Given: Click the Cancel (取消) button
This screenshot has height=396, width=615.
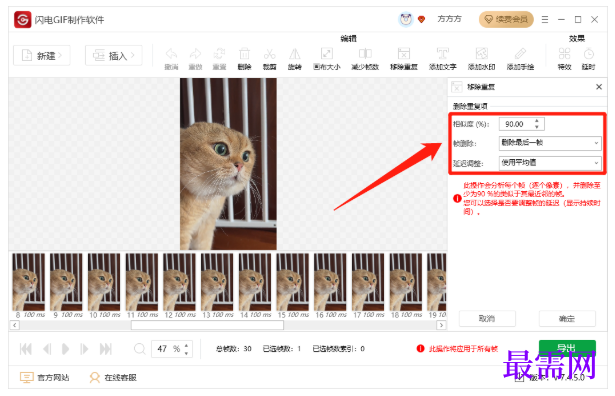Looking at the screenshot, I should pos(487,319).
